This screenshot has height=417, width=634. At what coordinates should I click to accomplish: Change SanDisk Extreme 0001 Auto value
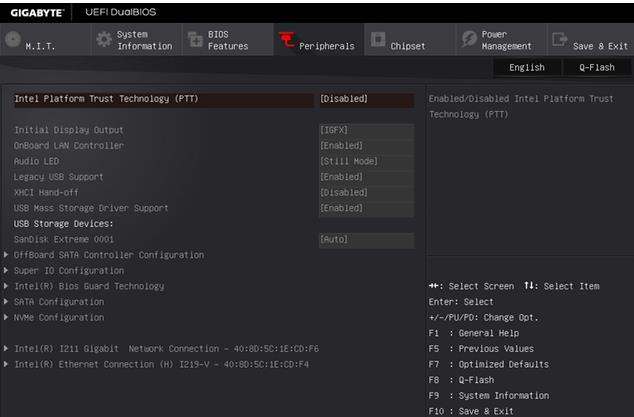pos(365,240)
